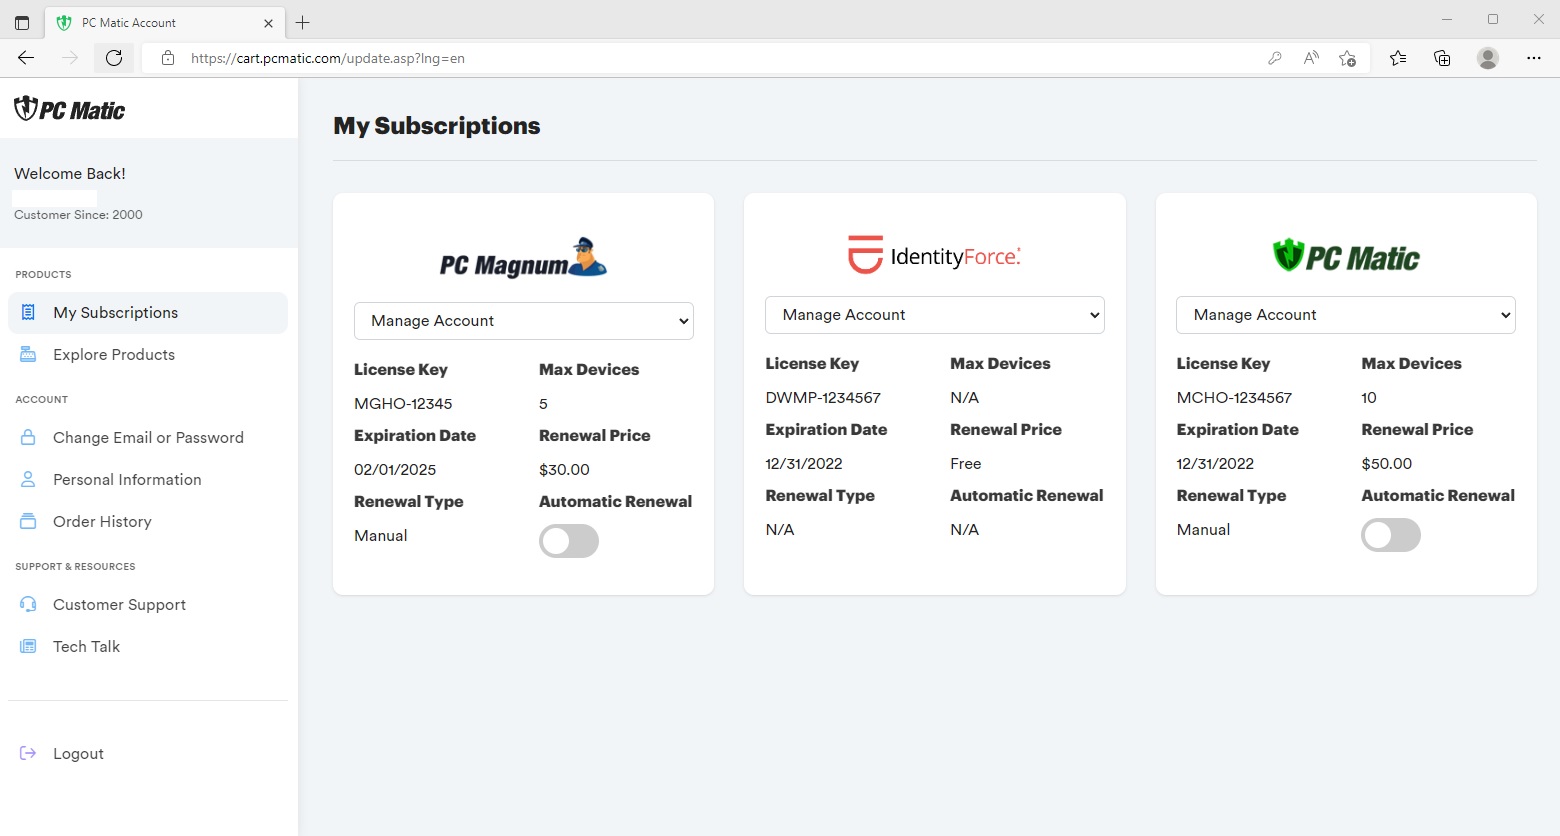Click the browser forward arrow
The width and height of the screenshot is (1560, 836).
(x=70, y=58)
